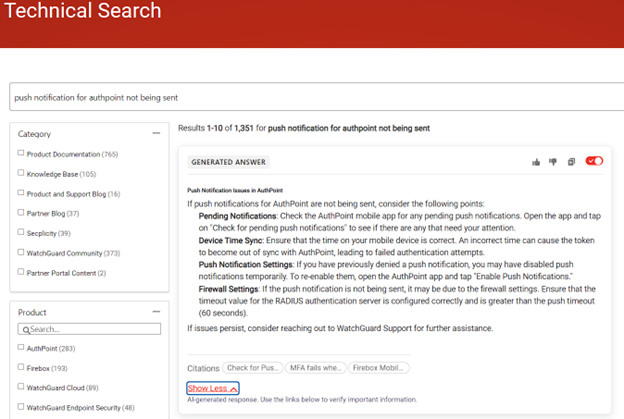Click the GENERATED ANSWER label
The height and width of the screenshot is (419, 624).
tap(228, 162)
